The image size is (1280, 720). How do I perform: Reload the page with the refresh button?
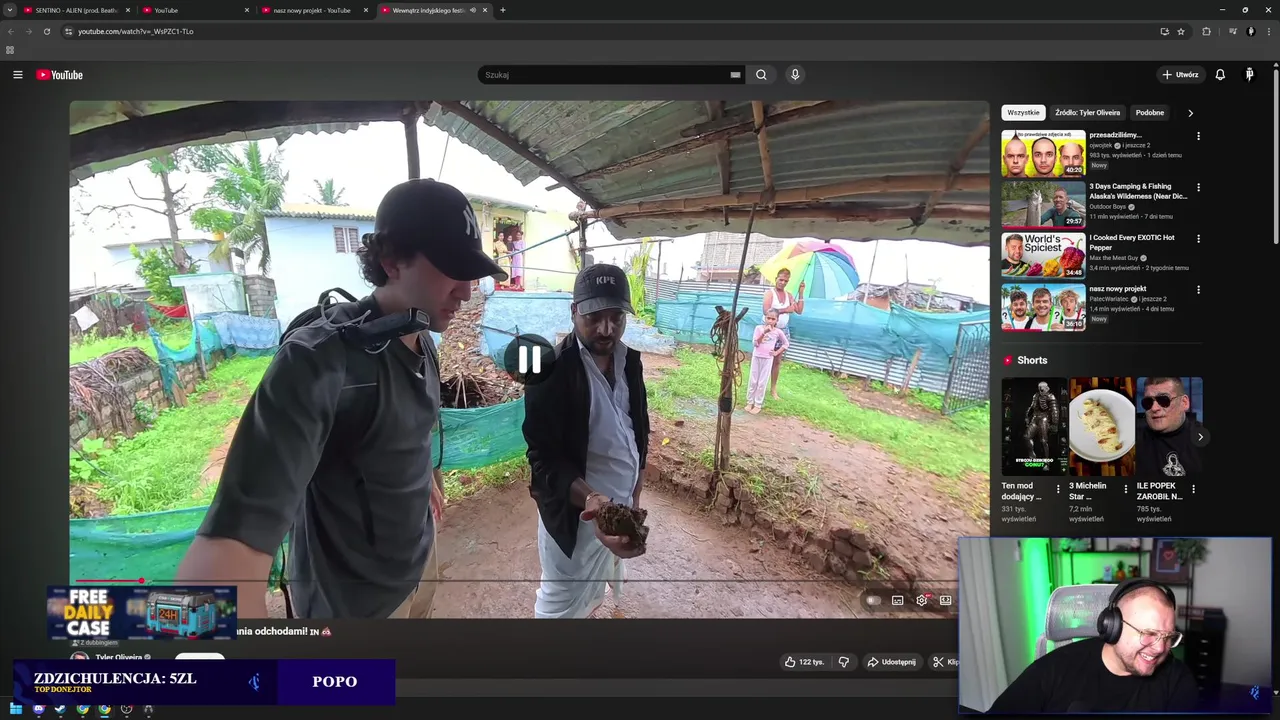[47, 31]
